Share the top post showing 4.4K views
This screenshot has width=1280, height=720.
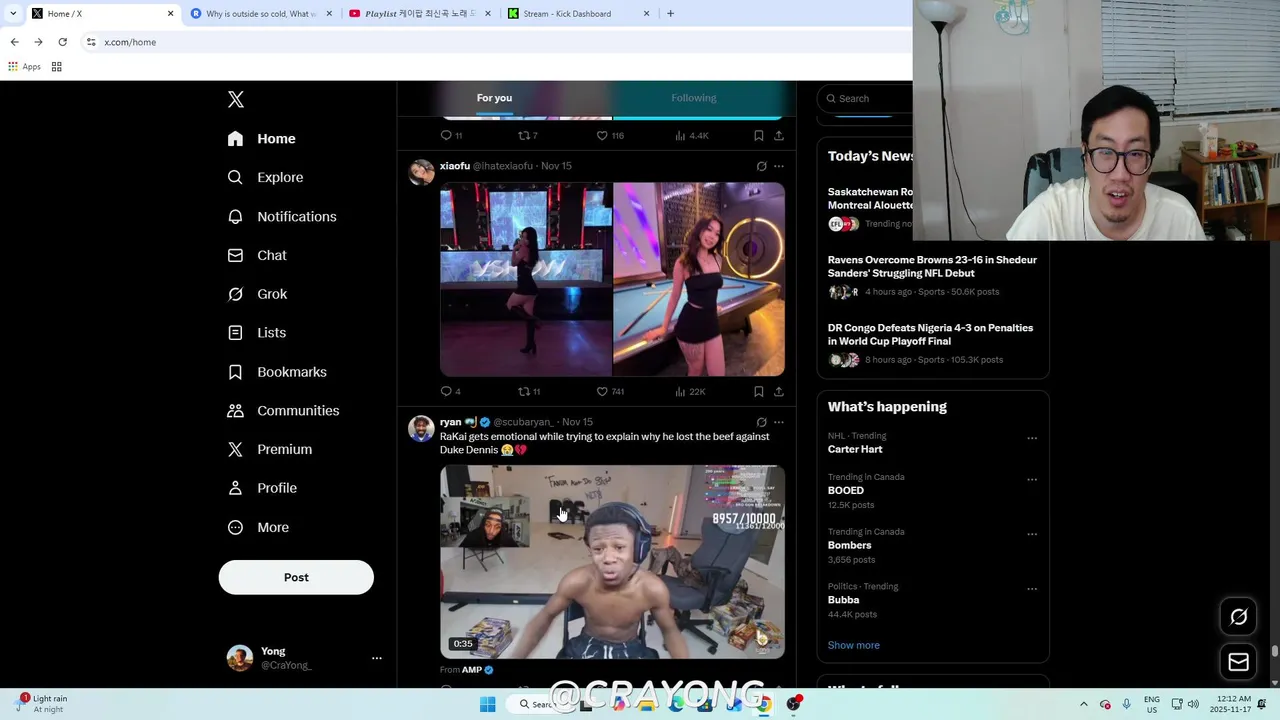coord(779,135)
